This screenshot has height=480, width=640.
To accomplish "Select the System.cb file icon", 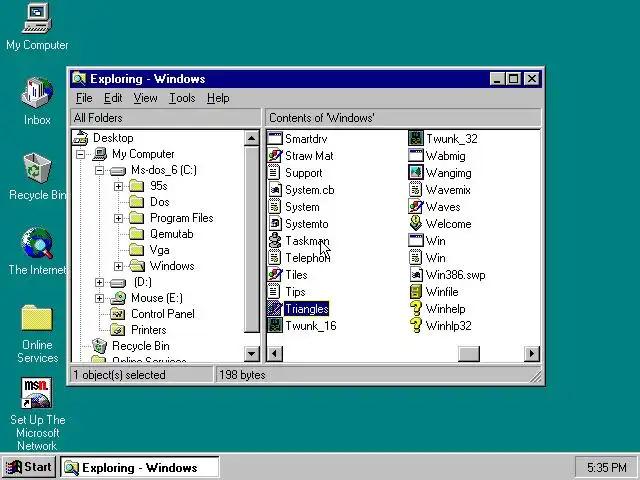I will [x=275, y=190].
